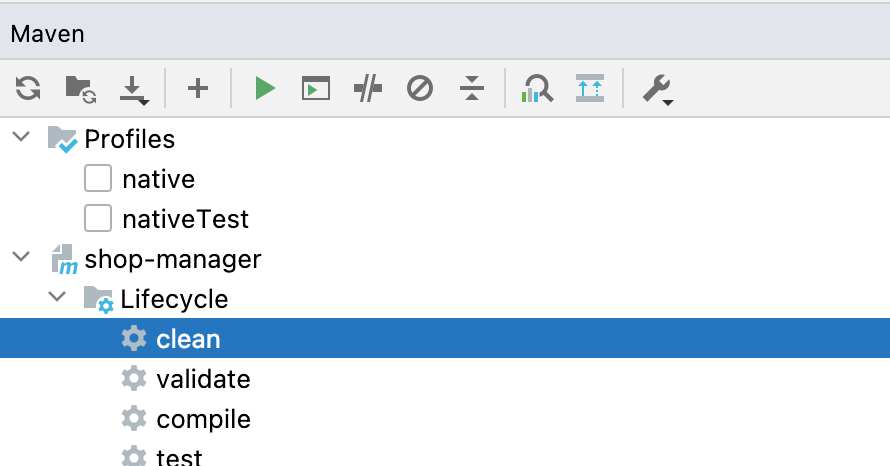Click the Add Maven Projects plus icon

(x=198, y=89)
